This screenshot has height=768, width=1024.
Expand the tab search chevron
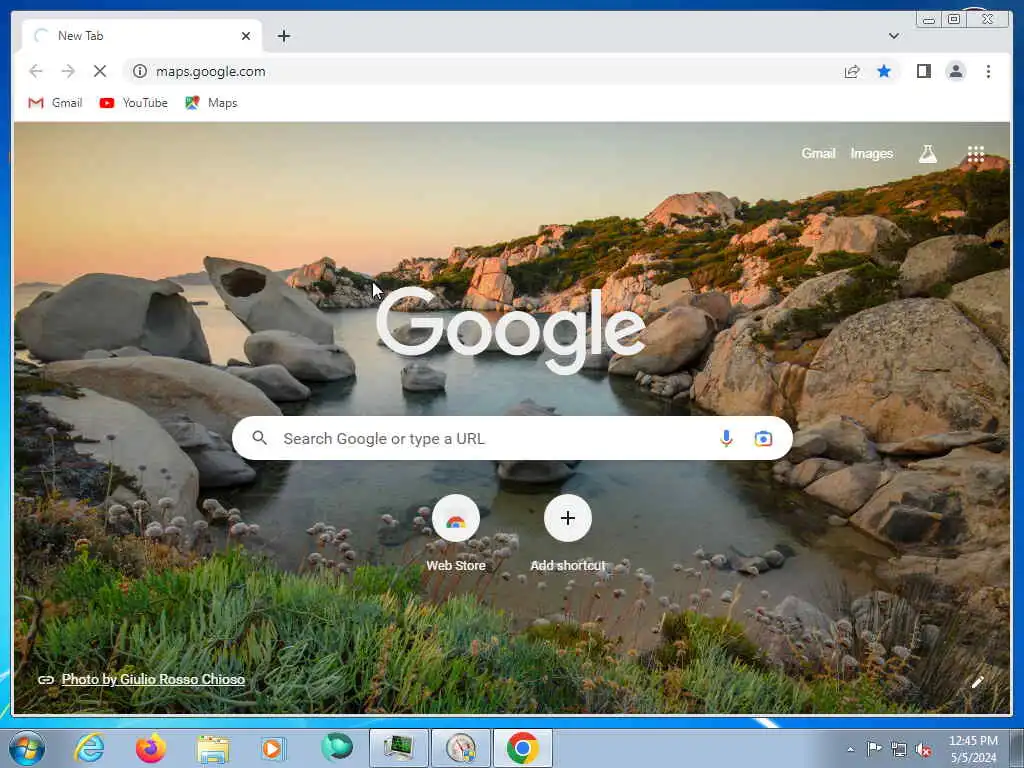tap(893, 36)
